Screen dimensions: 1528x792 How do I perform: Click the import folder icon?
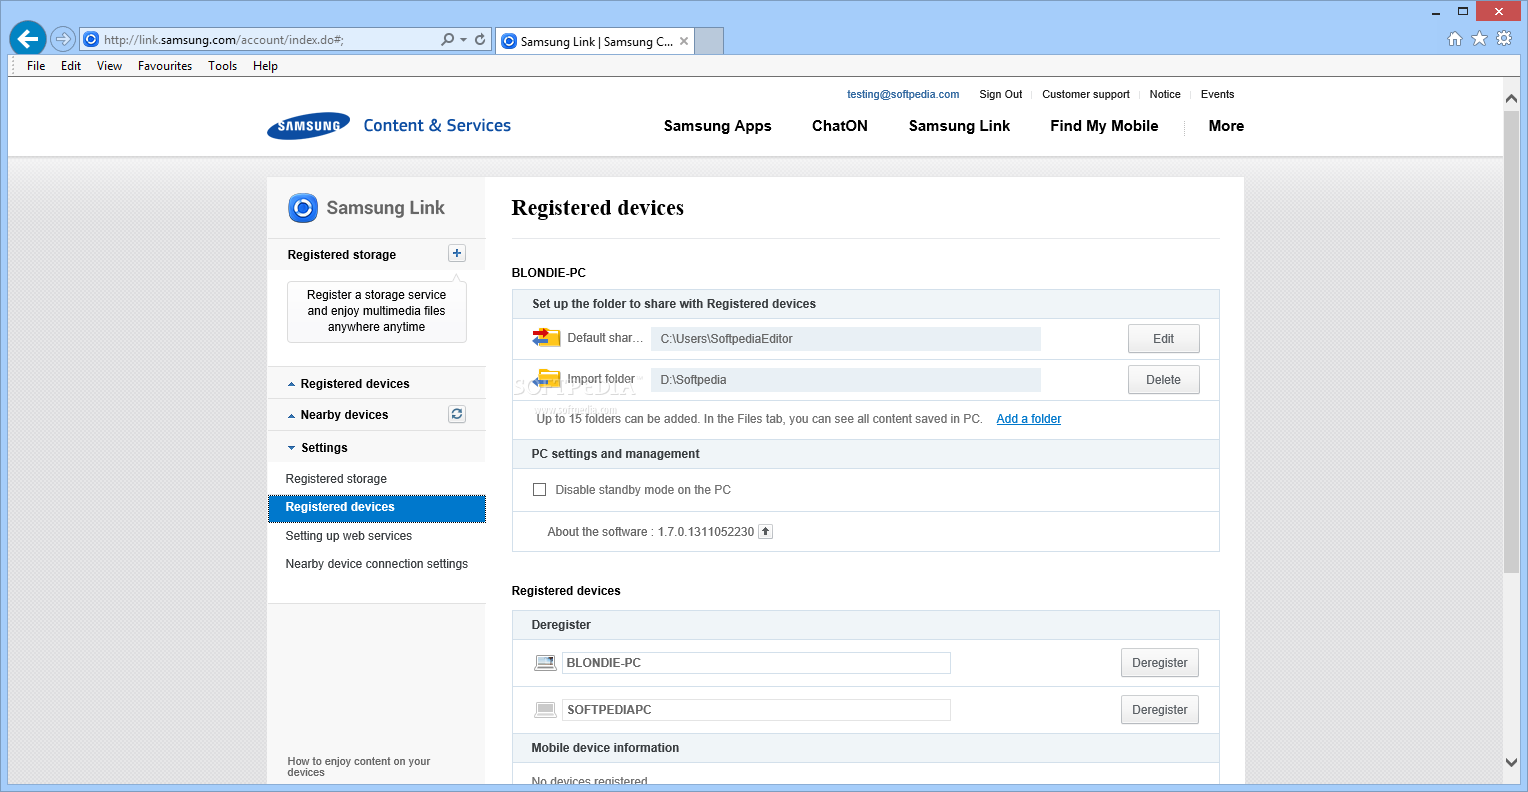[546, 379]
